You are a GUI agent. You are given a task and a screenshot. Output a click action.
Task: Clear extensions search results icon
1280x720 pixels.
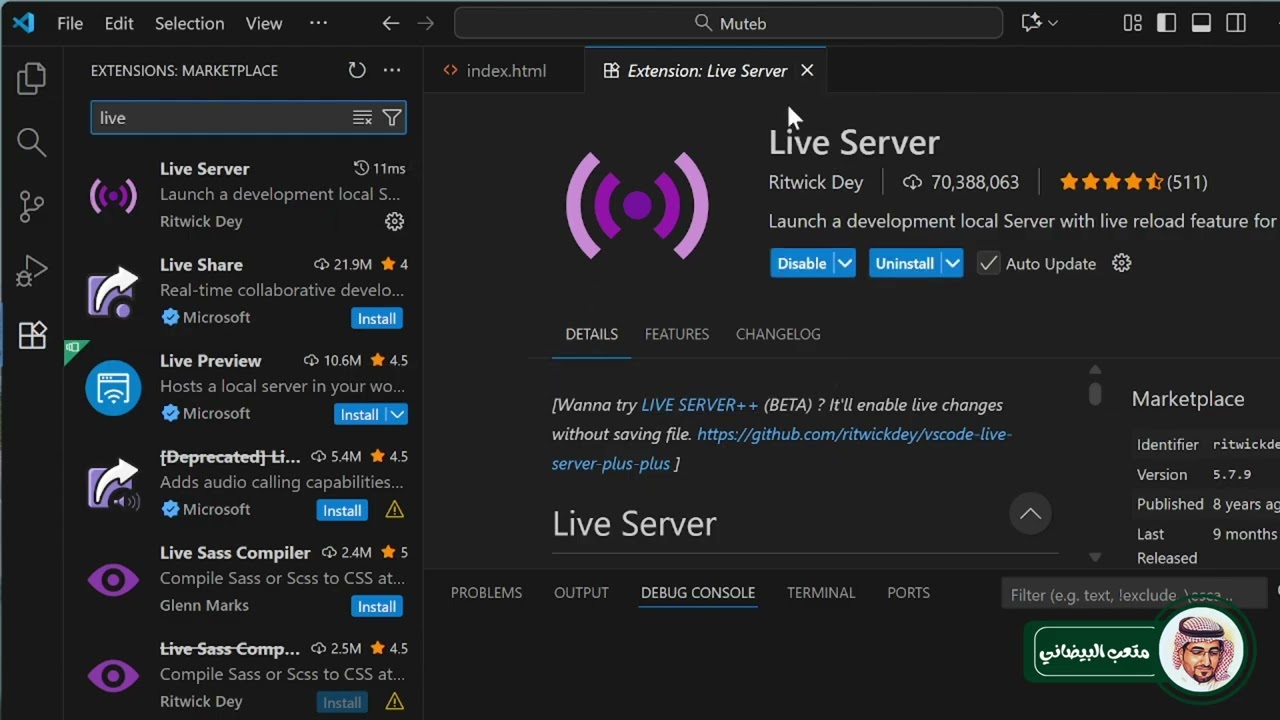[x=362, y=118]
